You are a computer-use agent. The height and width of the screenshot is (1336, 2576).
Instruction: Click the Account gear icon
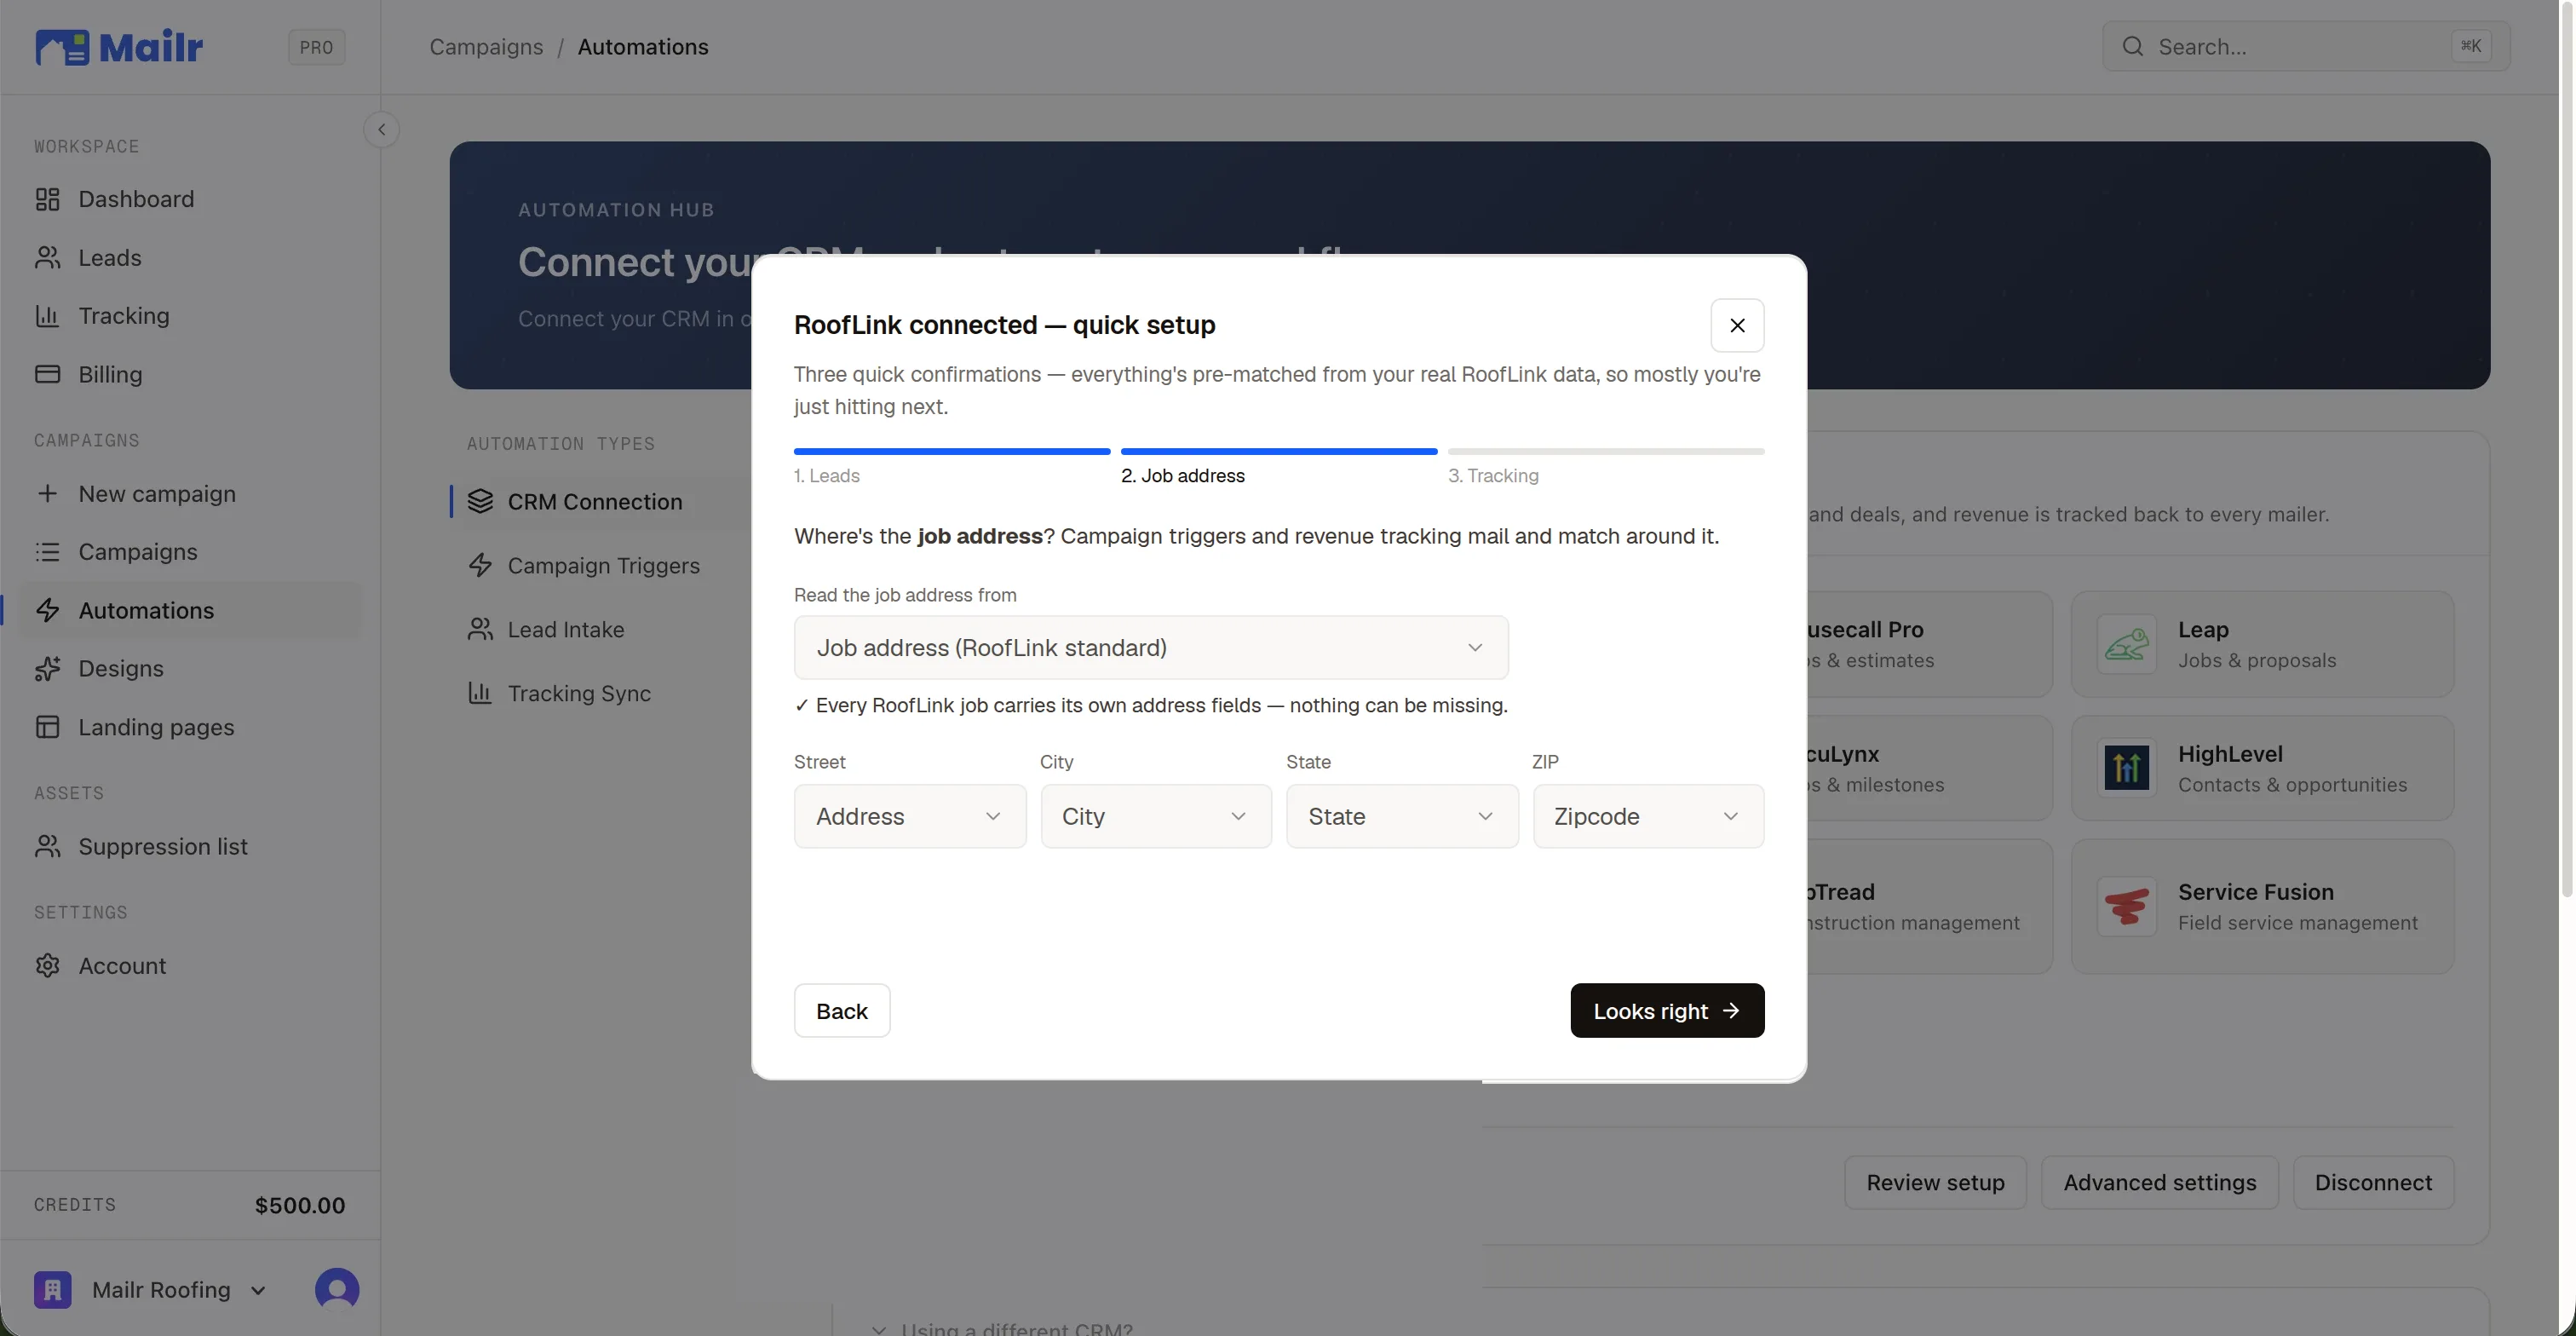point(47,966)
